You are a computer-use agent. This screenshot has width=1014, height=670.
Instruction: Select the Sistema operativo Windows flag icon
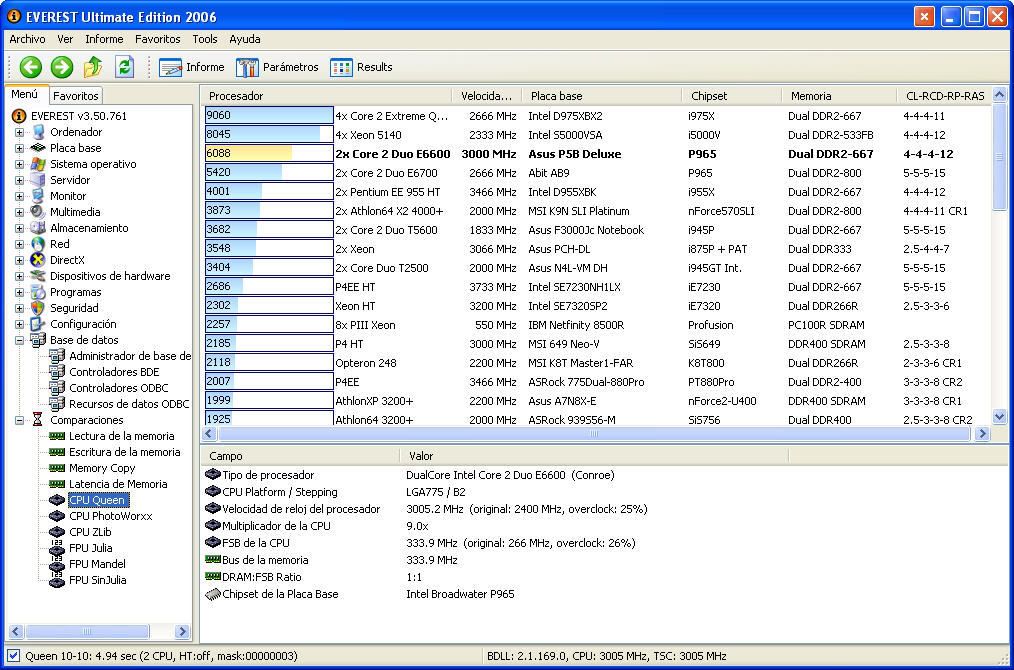click(38, 164)
